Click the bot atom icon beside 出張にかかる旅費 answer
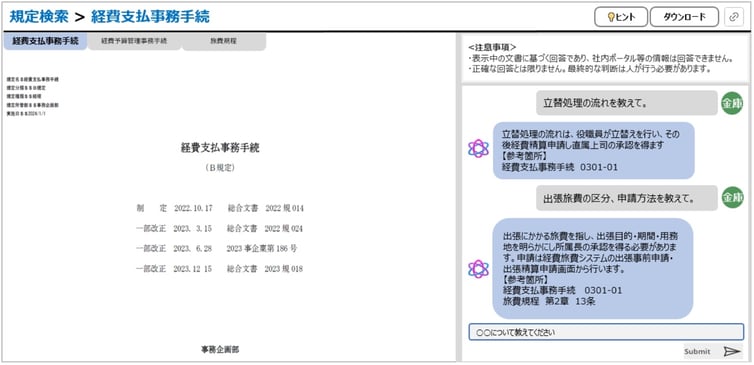754x365 pixels. pos(478,269)
